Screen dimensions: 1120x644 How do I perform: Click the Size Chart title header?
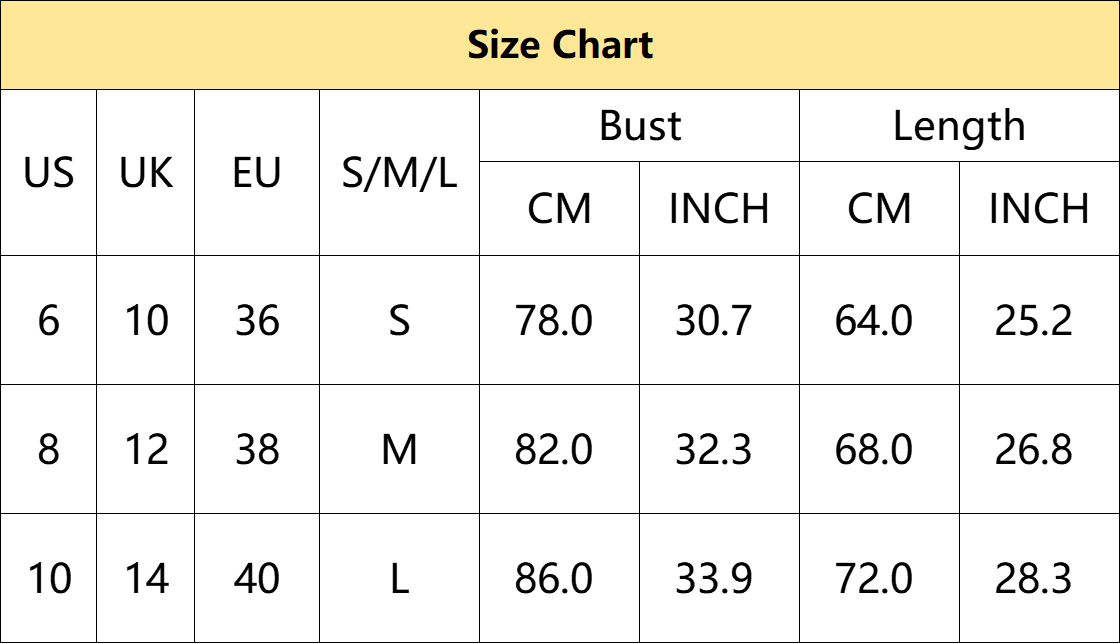coord(560,45)
